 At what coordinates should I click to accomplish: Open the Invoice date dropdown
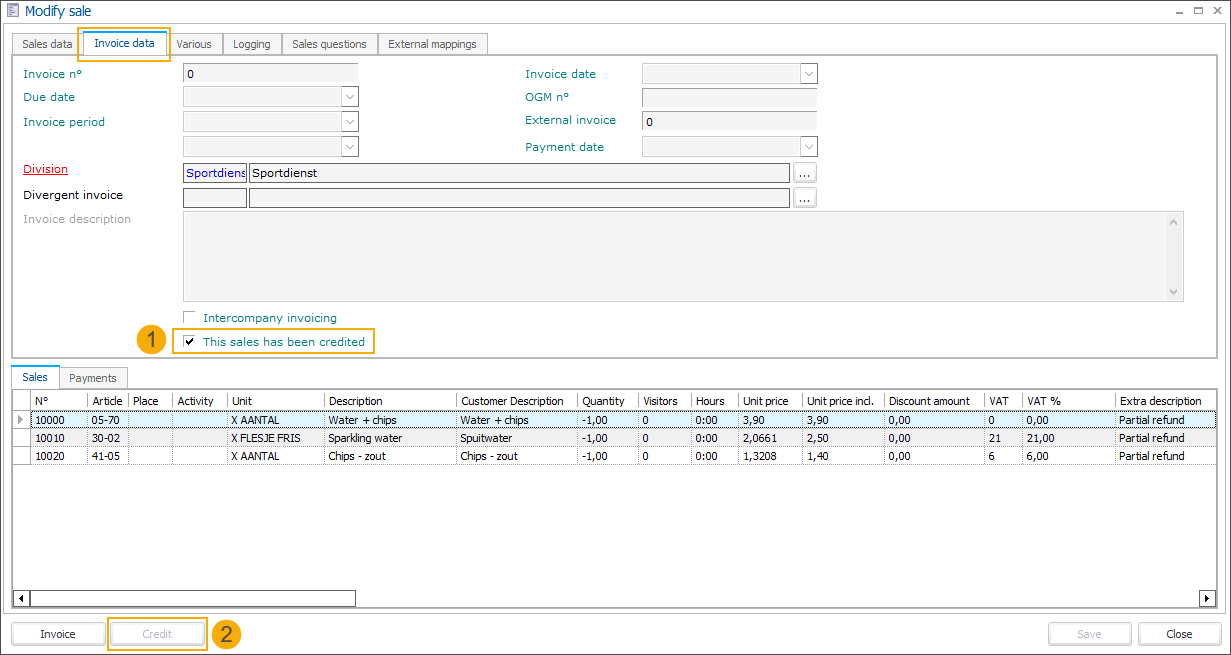[809, 74]
